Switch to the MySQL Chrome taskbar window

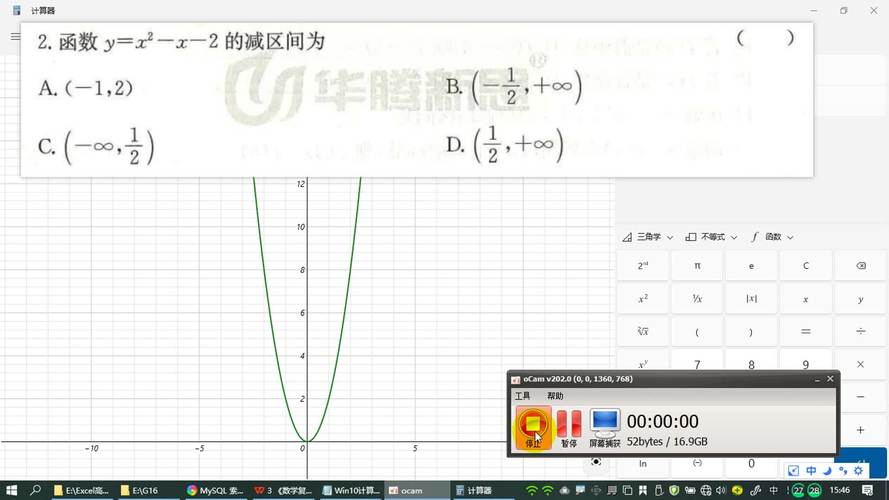pos(215,491)
